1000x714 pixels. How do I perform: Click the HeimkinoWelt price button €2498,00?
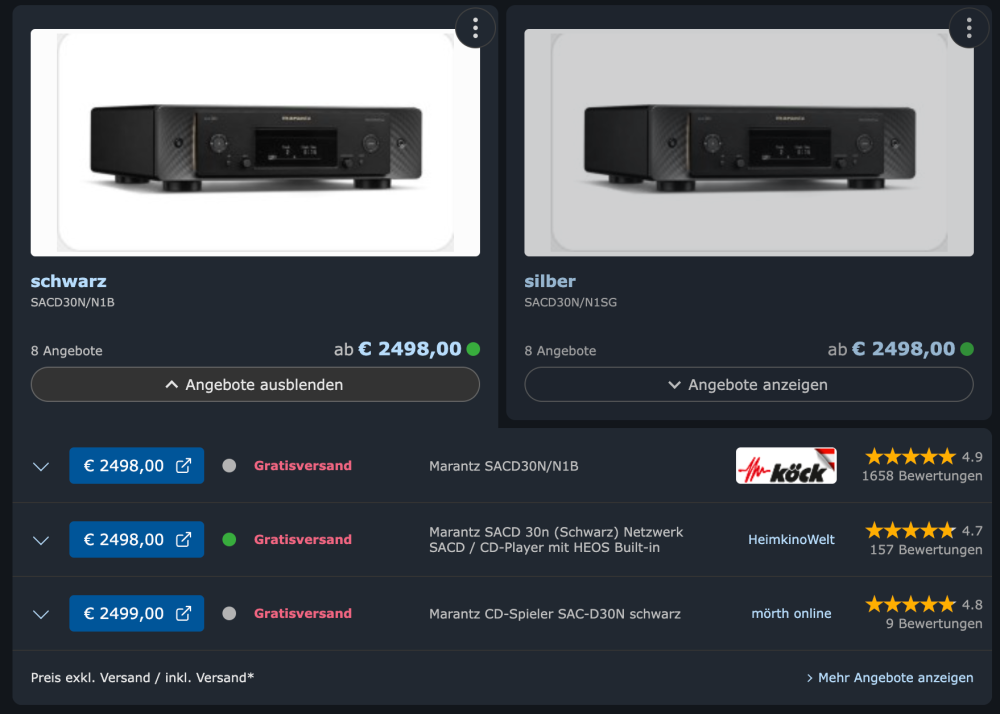click(x=124, y=540)
